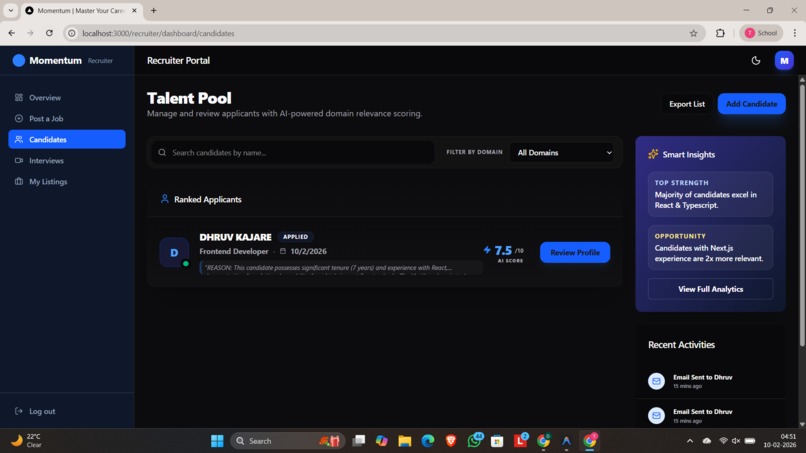Open Chrome three-dot menu

pos(795,33)
